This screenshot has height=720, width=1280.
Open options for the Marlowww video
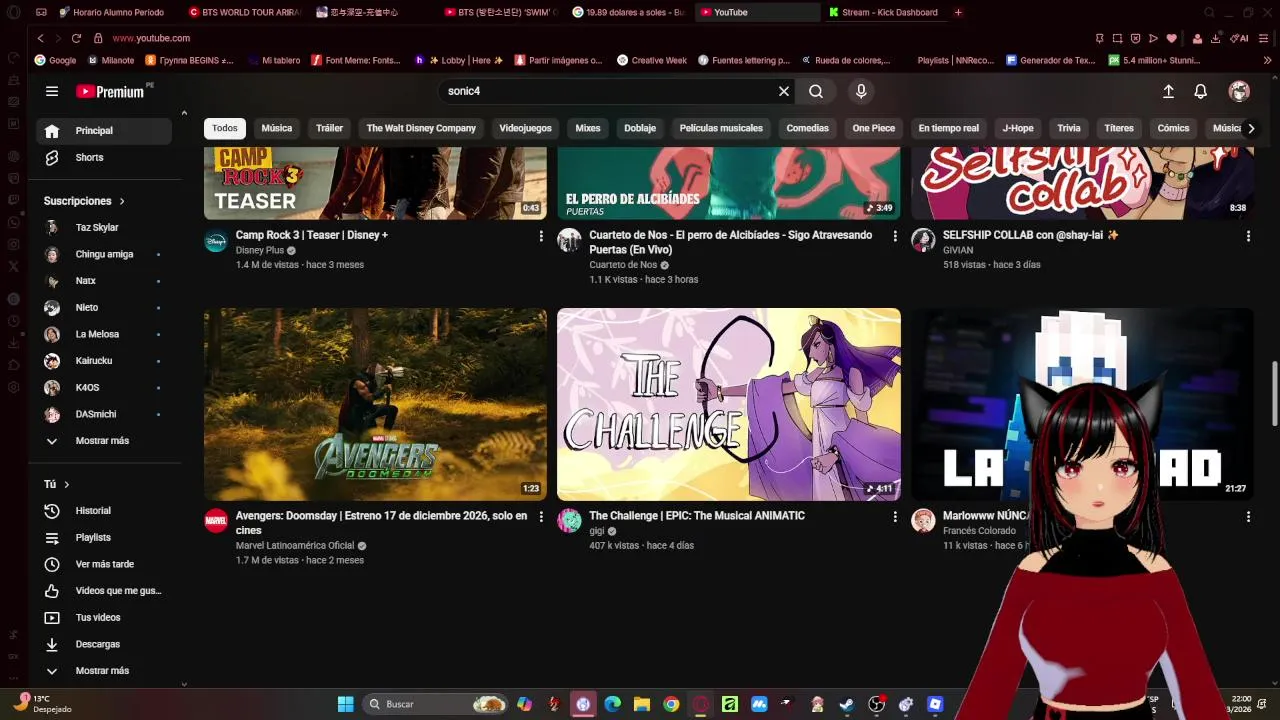1248,517
